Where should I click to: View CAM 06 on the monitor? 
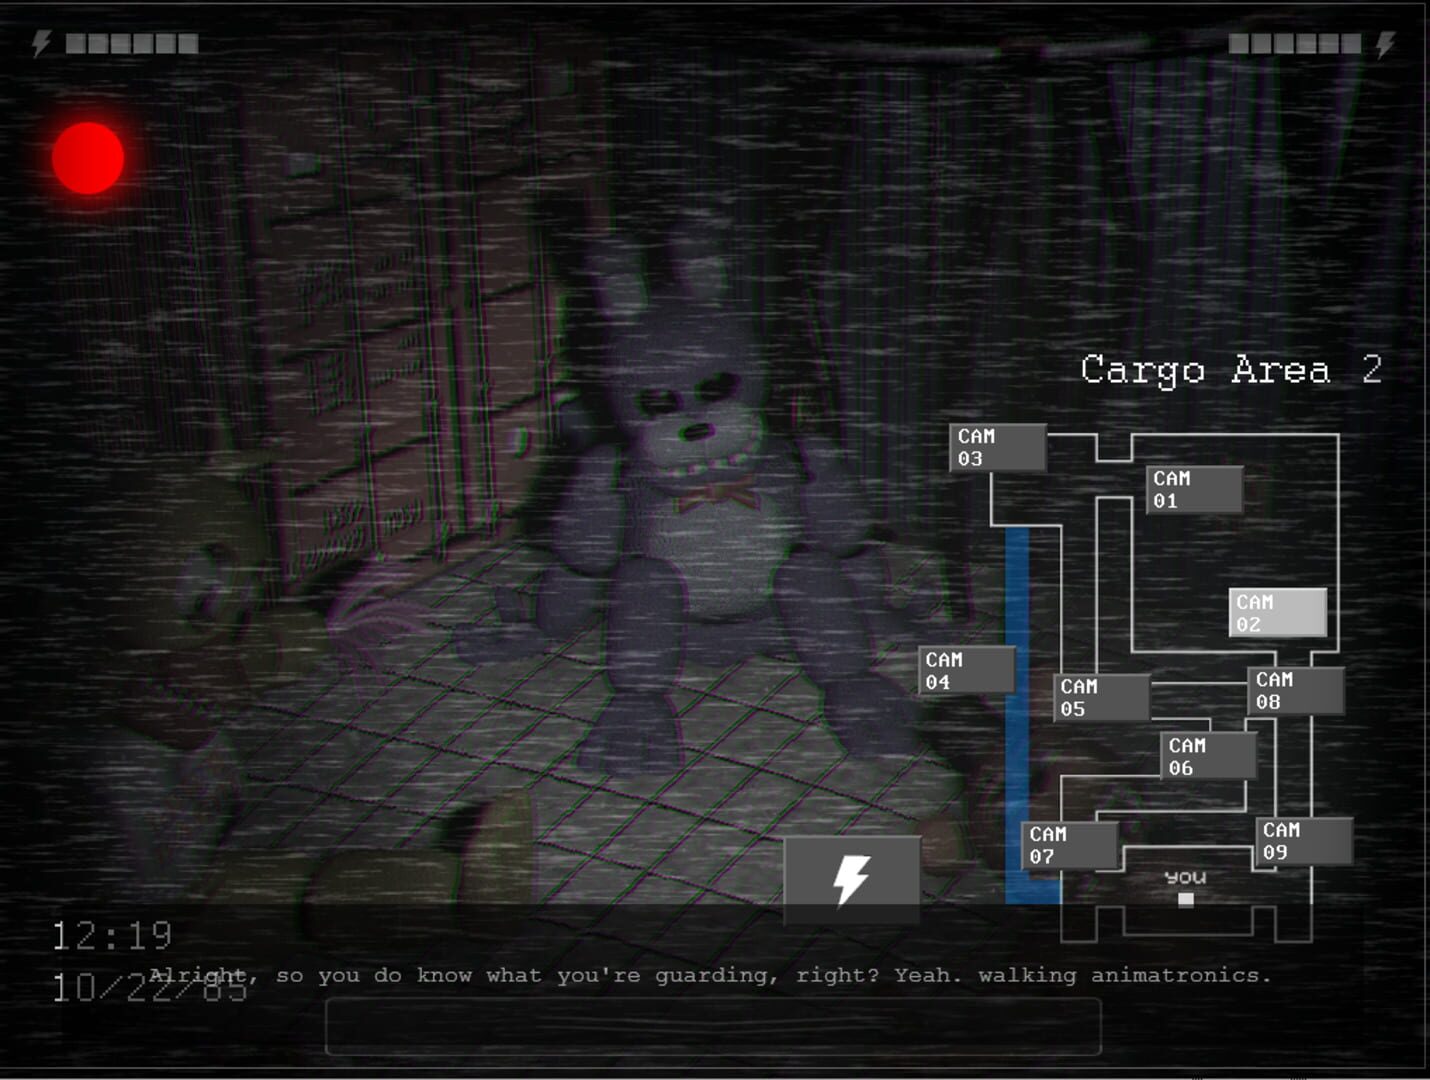coord(1207,755)
